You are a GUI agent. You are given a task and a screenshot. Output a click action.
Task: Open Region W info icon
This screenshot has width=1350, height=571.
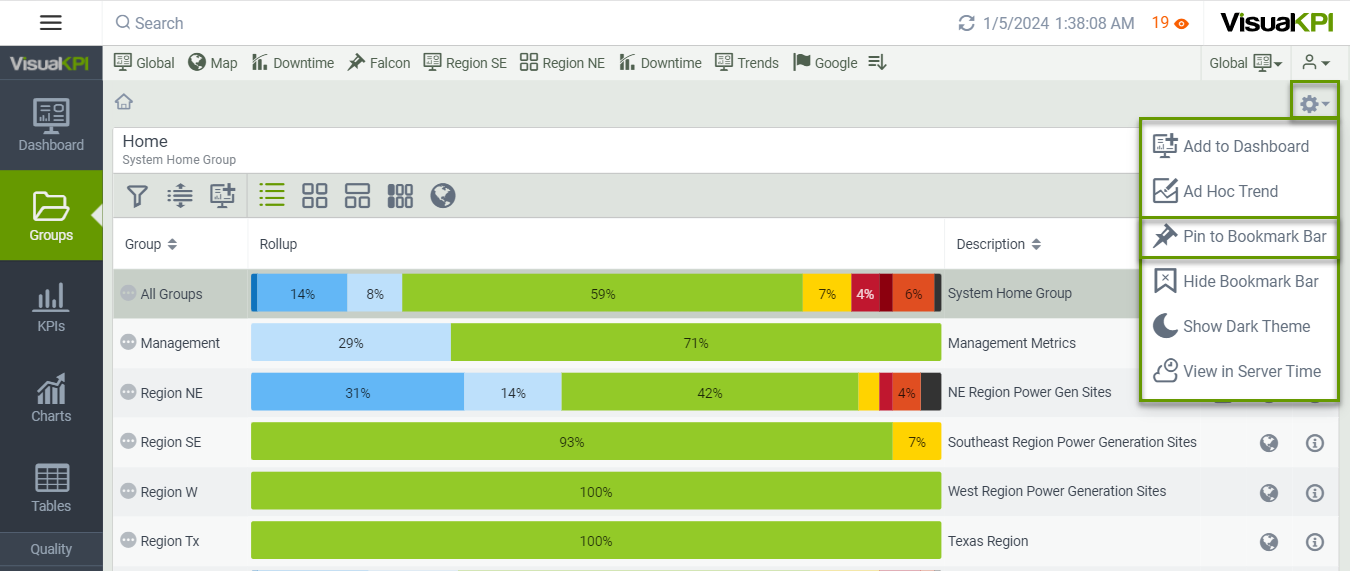tap(1315, 492)
